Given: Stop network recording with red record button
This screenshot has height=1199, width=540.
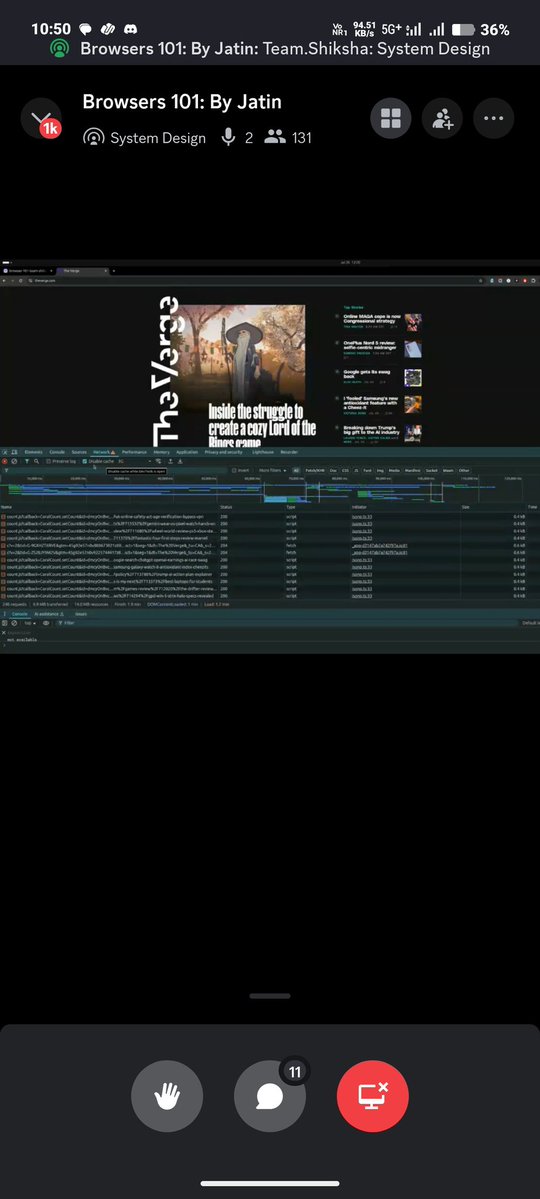Looking at the screenshot, I should pos(5,461).
